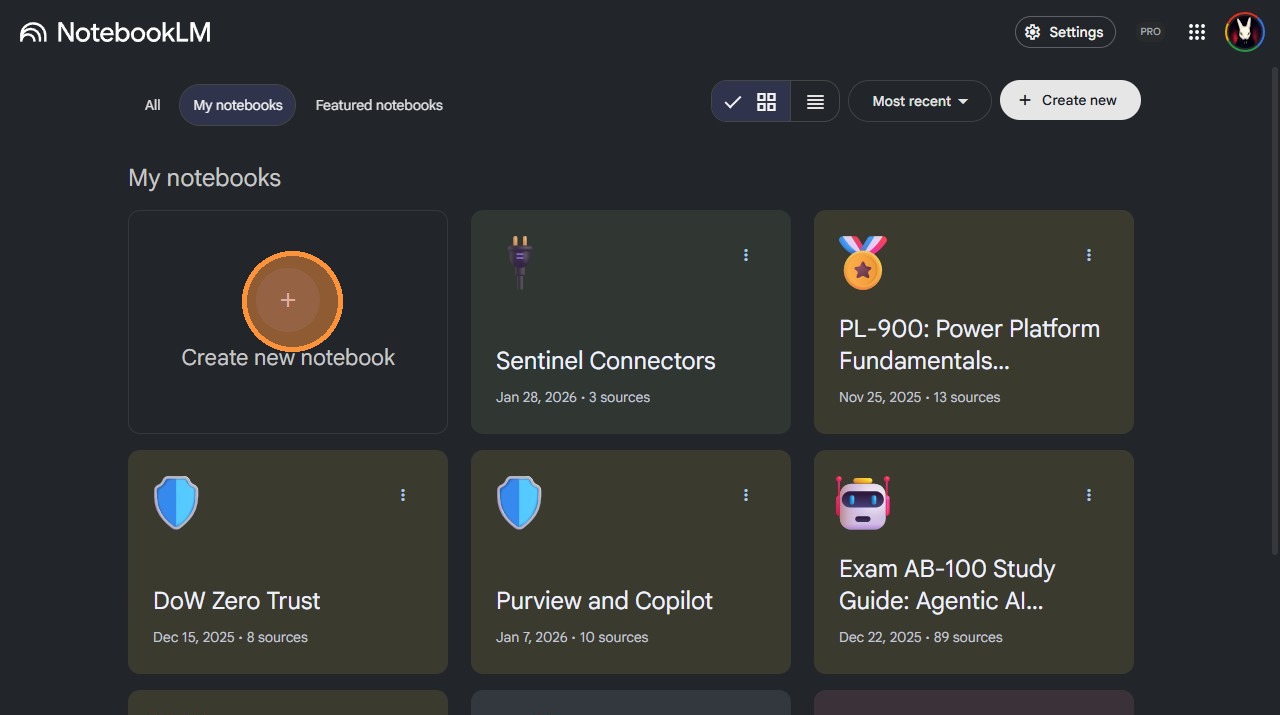1280x715 pixels.
Task: Click the DoW Zero Trust shield icon
Action: [x=176, y=502]
